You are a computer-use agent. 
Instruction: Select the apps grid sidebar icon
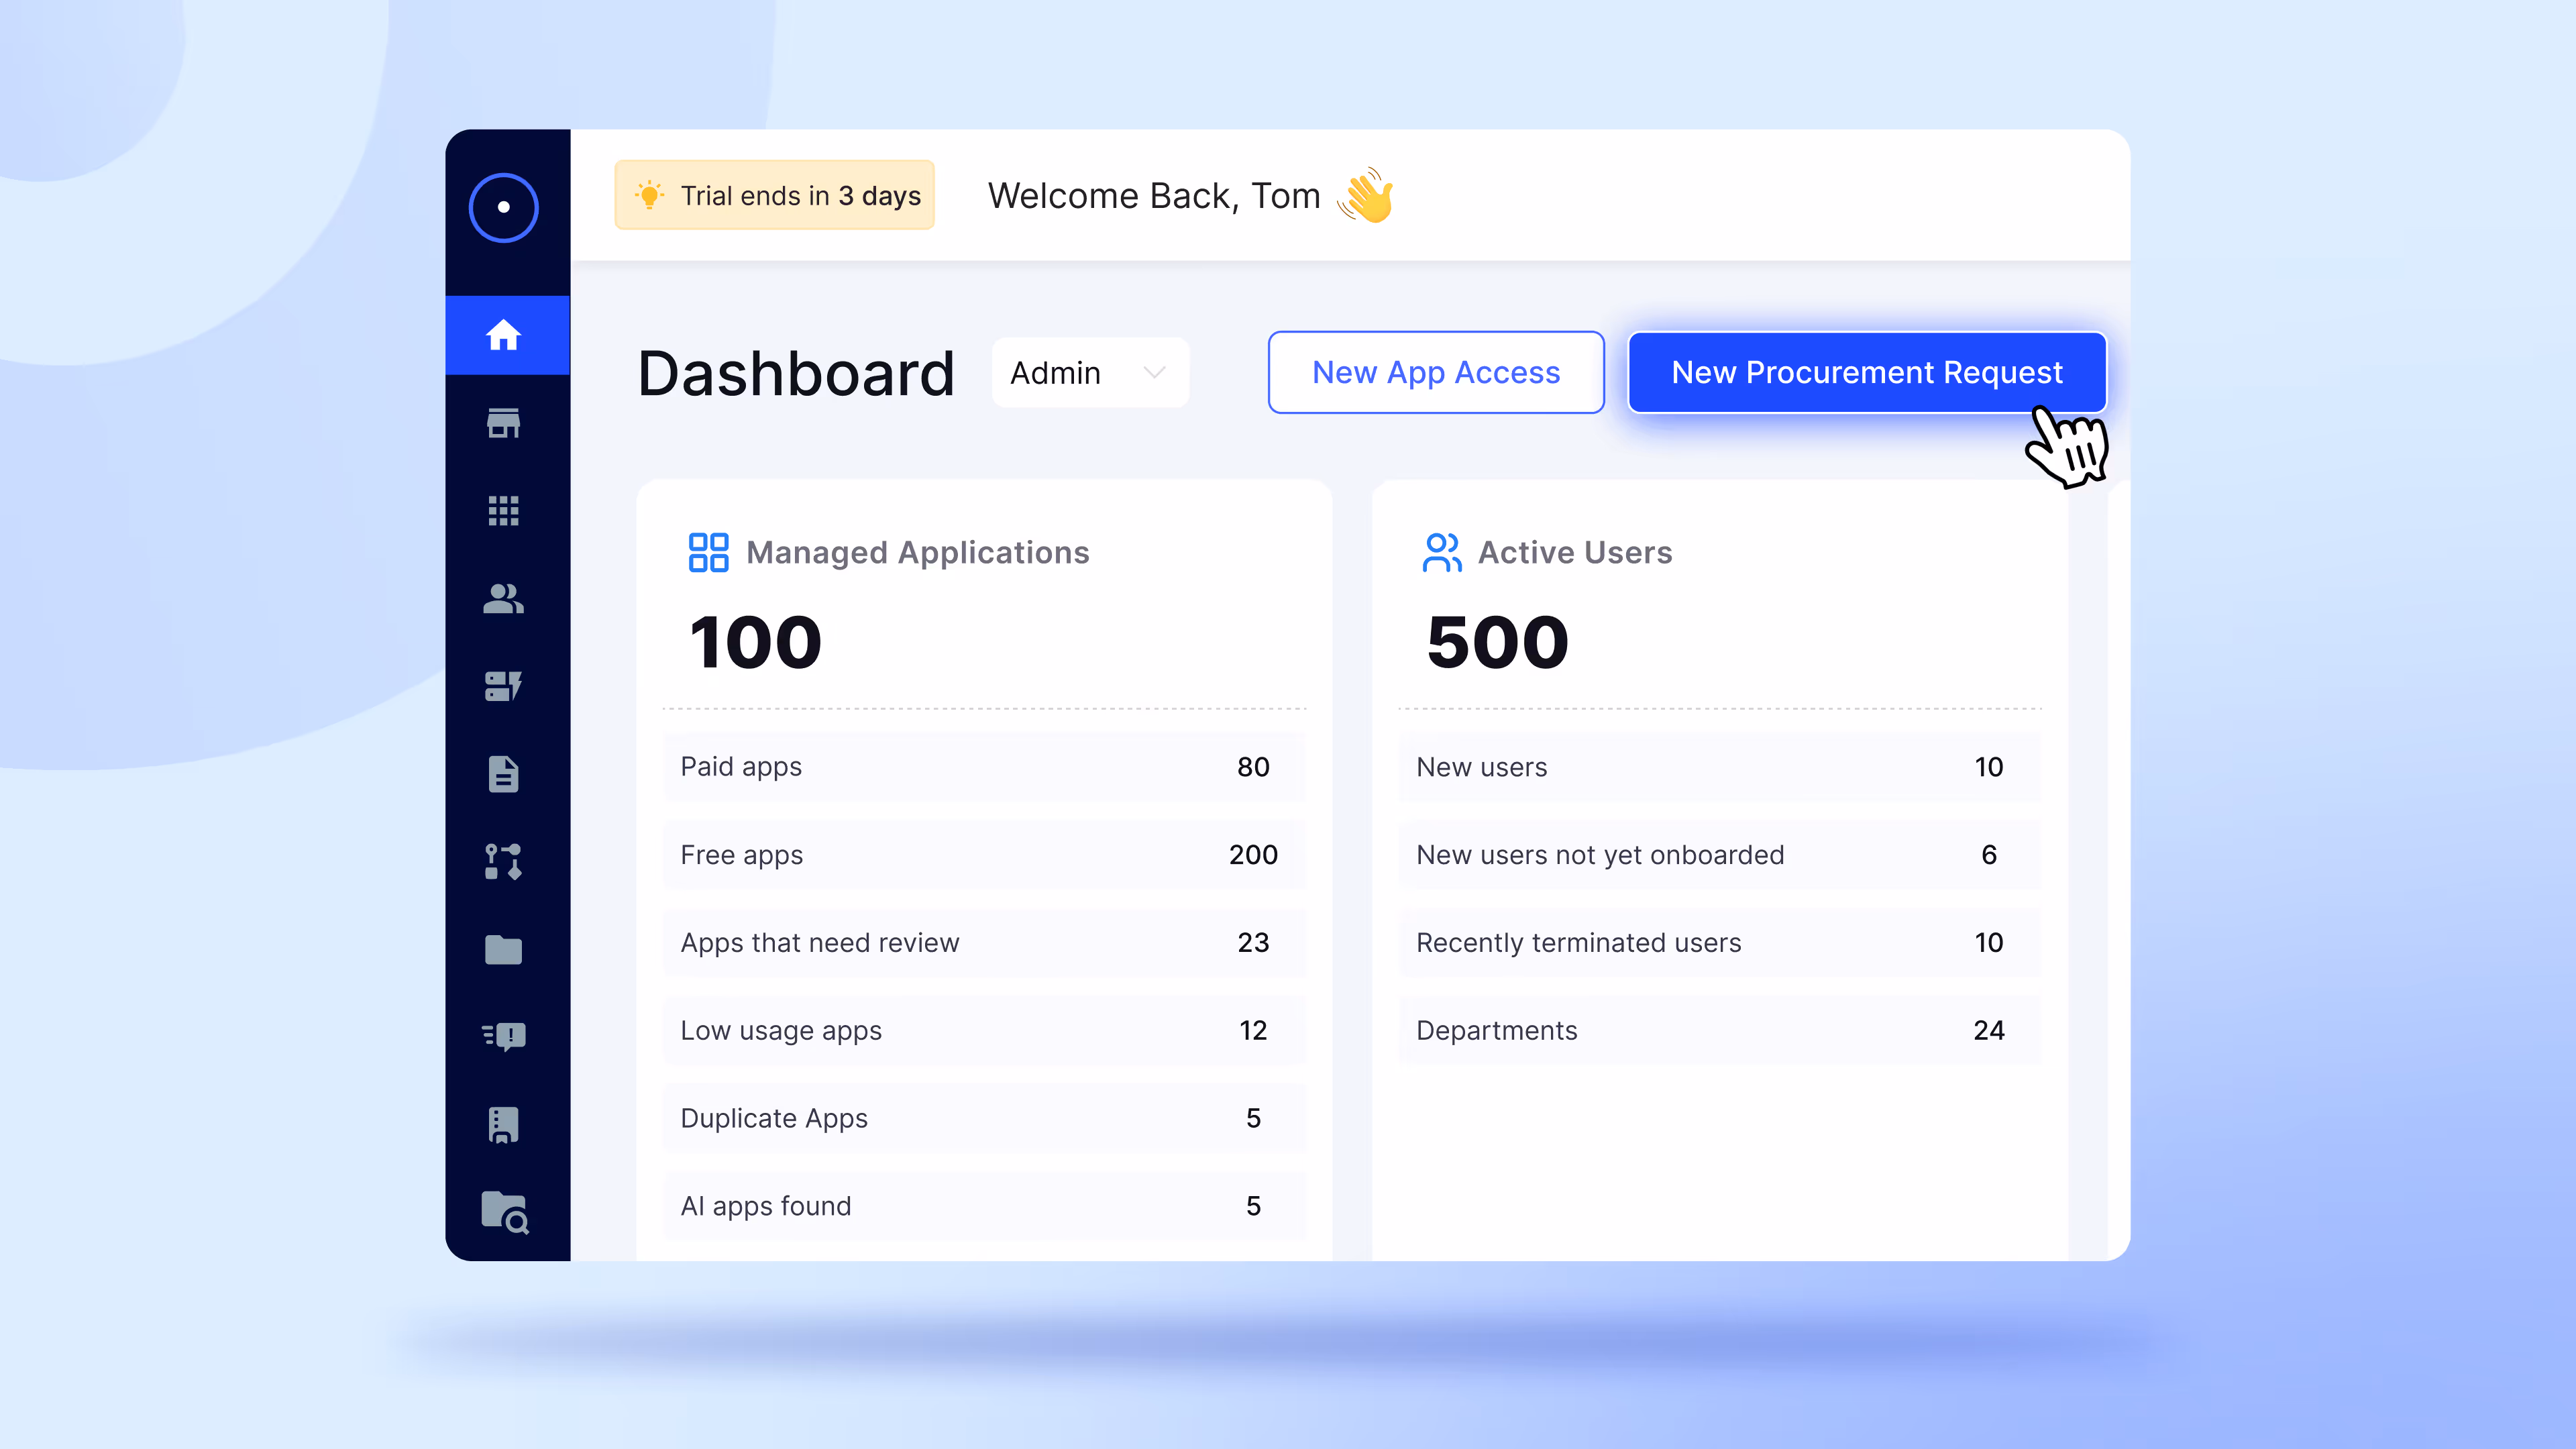click(503, 511)
